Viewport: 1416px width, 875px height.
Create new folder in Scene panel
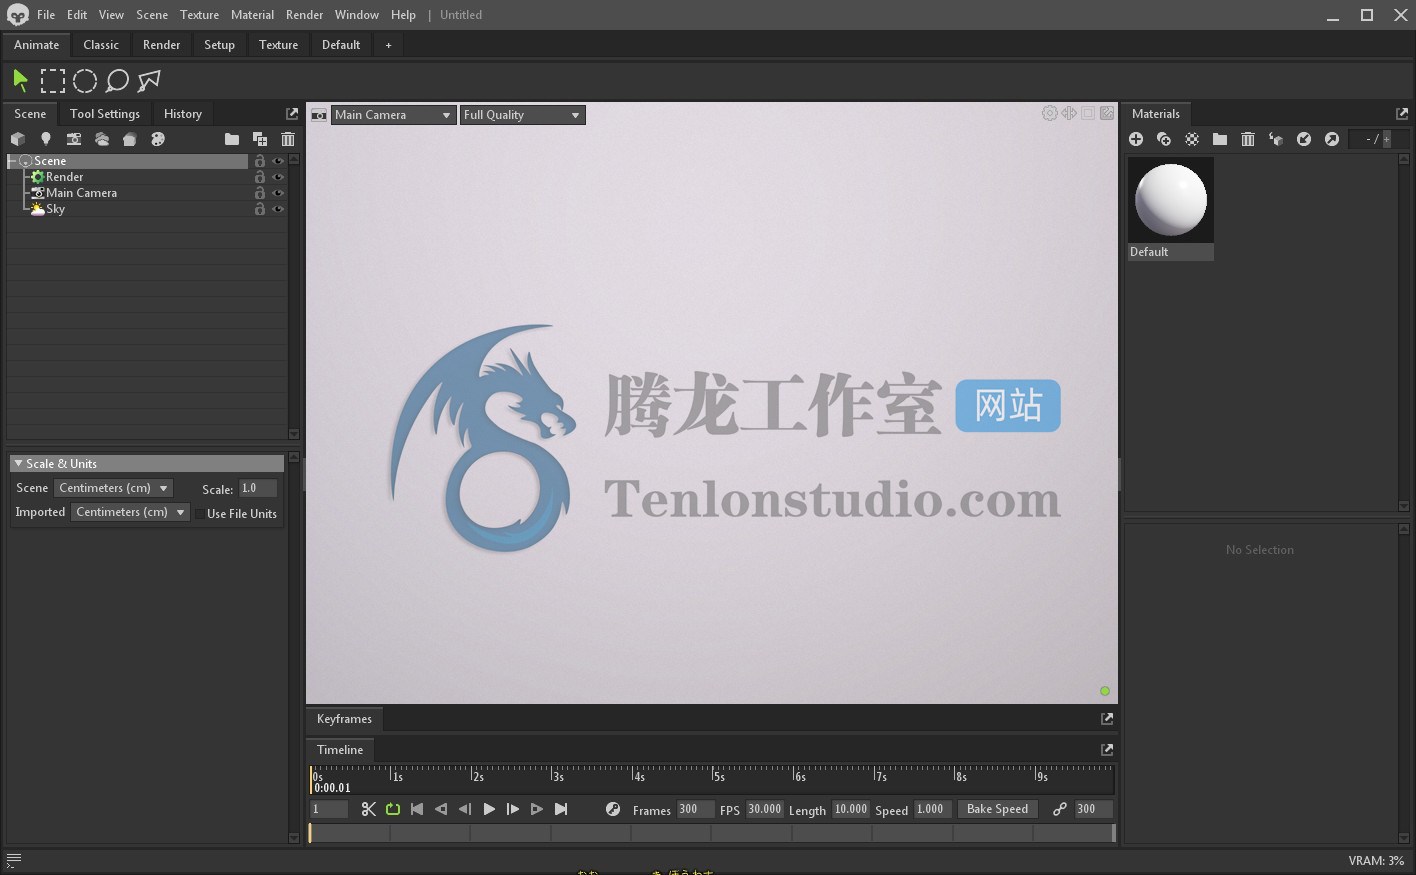click(232, 139)
